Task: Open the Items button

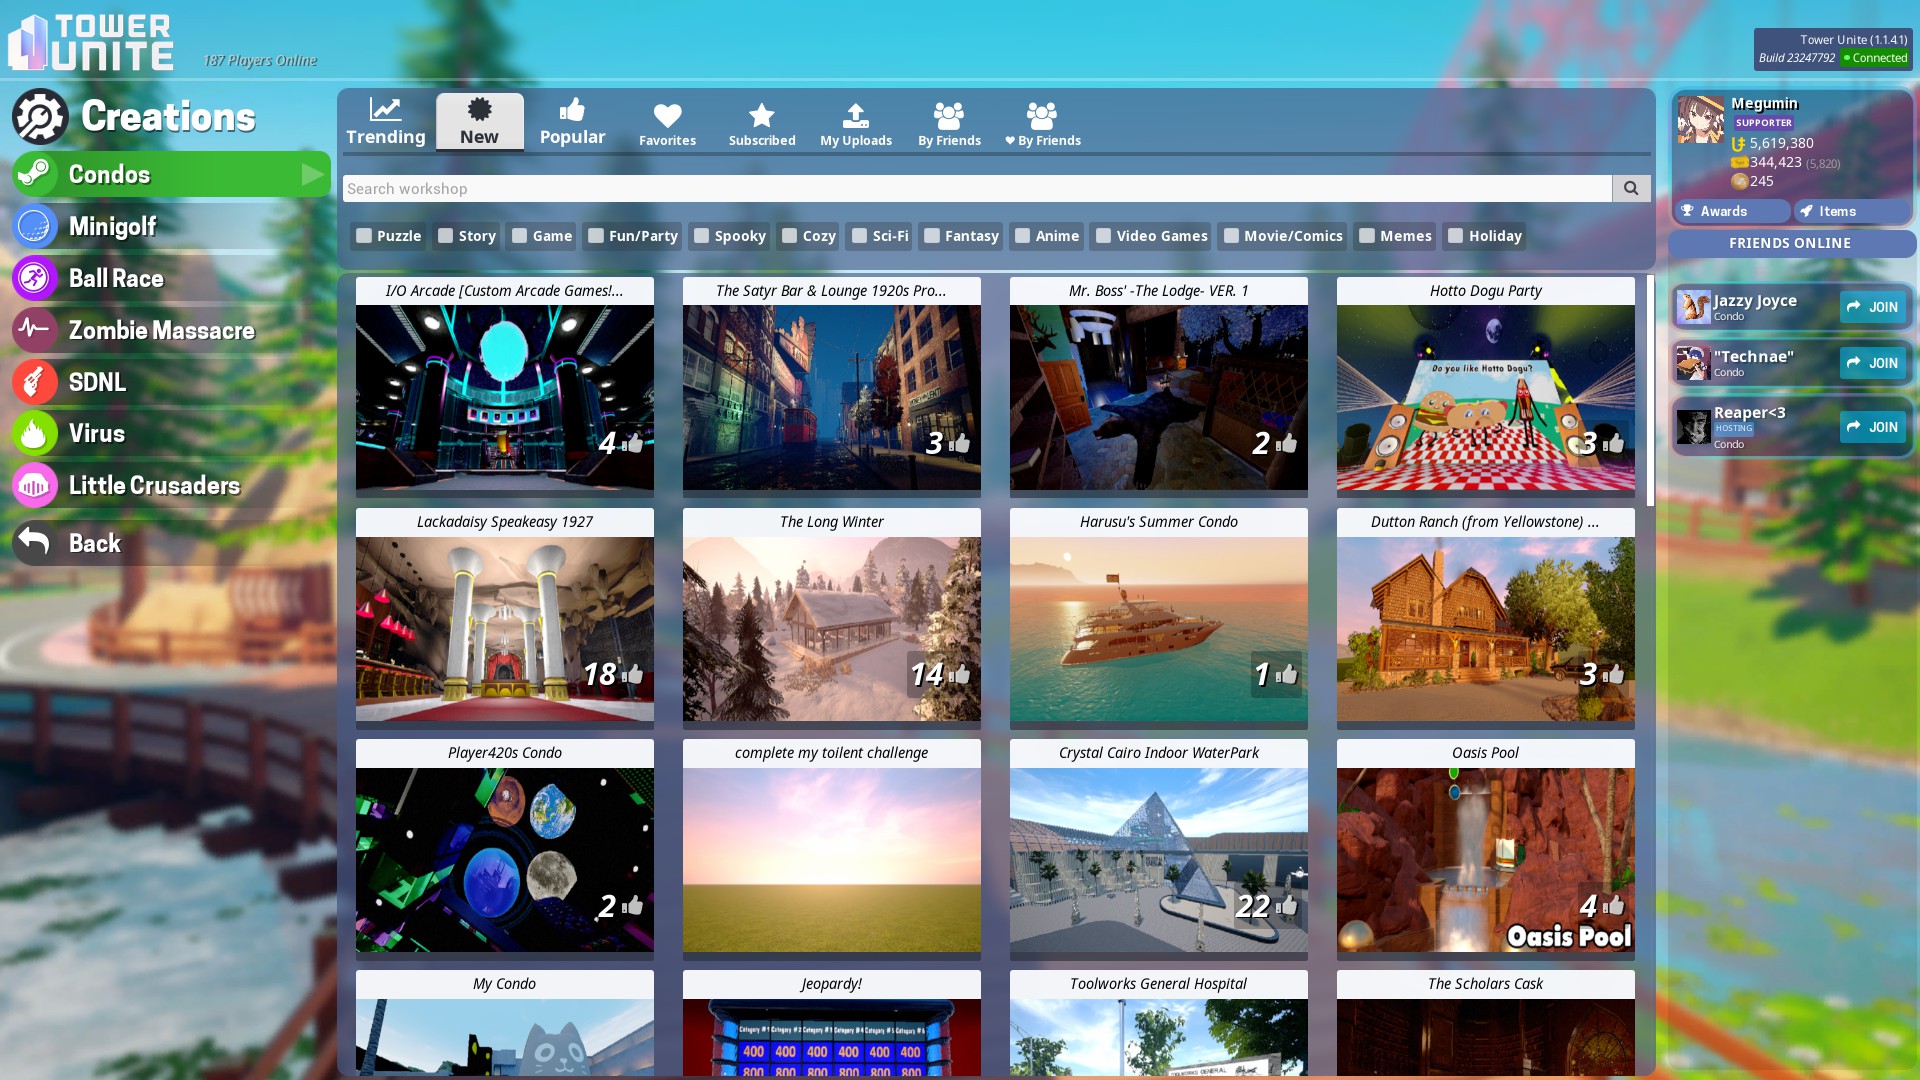Action: tap(1853, 211)
